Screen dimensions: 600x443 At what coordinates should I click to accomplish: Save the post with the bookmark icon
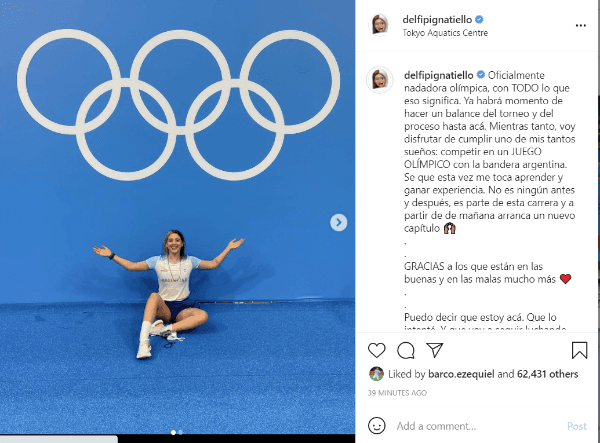pos(579,350)
